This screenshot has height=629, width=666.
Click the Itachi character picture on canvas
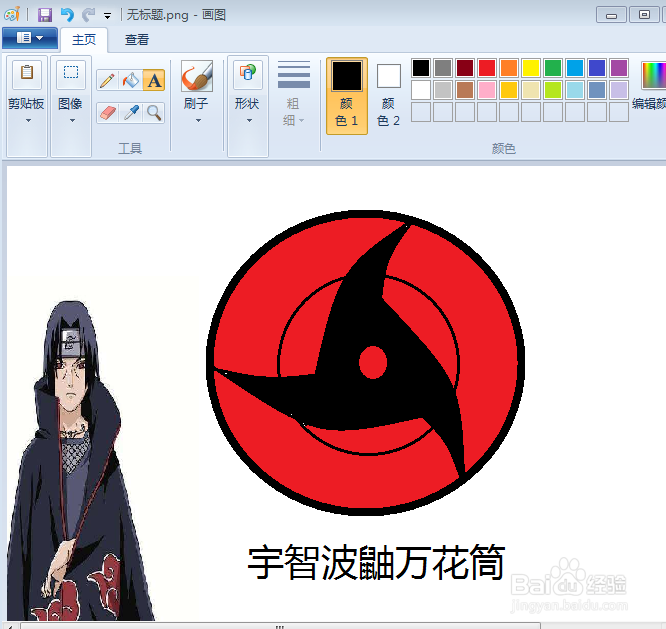(x=81, y=461)
